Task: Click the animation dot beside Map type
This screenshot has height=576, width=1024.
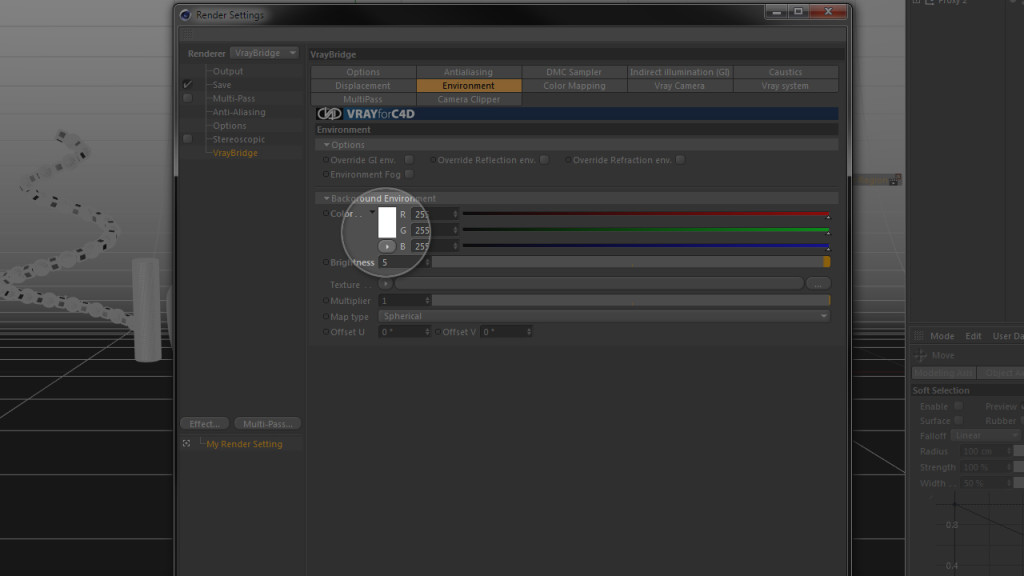Action: (x=325, y=317)
